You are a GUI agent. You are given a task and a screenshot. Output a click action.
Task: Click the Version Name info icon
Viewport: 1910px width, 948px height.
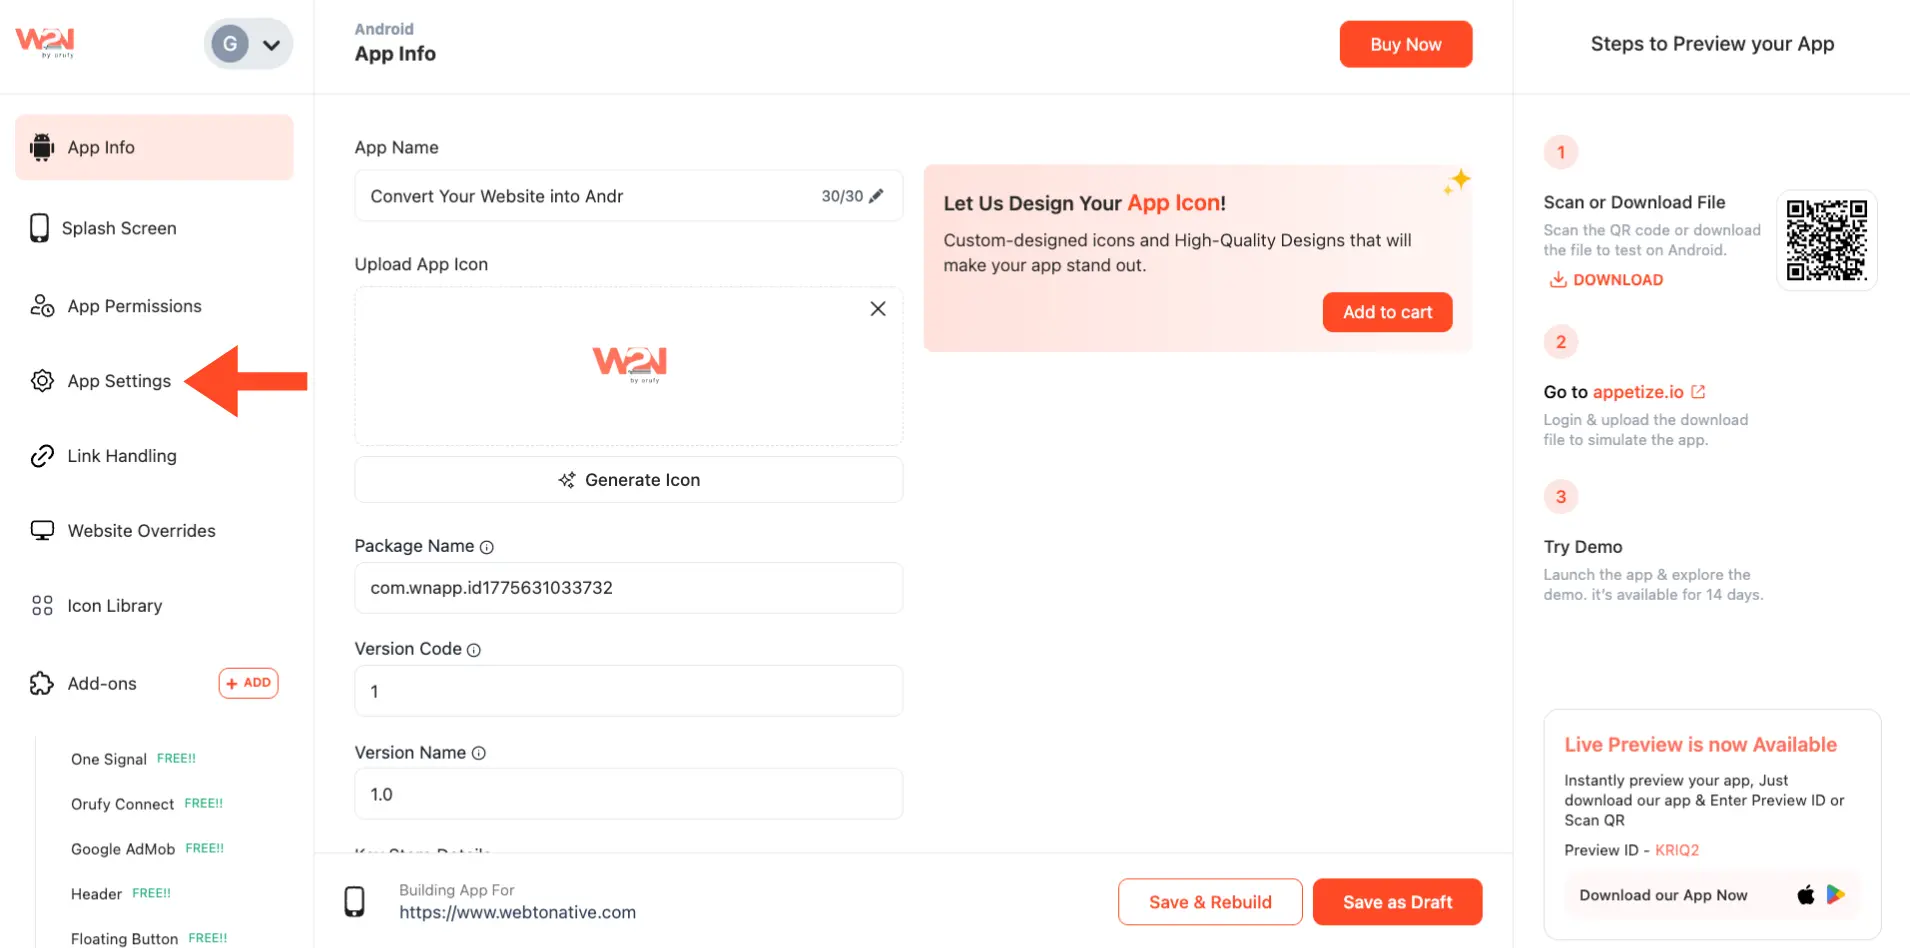pos(479,753)
